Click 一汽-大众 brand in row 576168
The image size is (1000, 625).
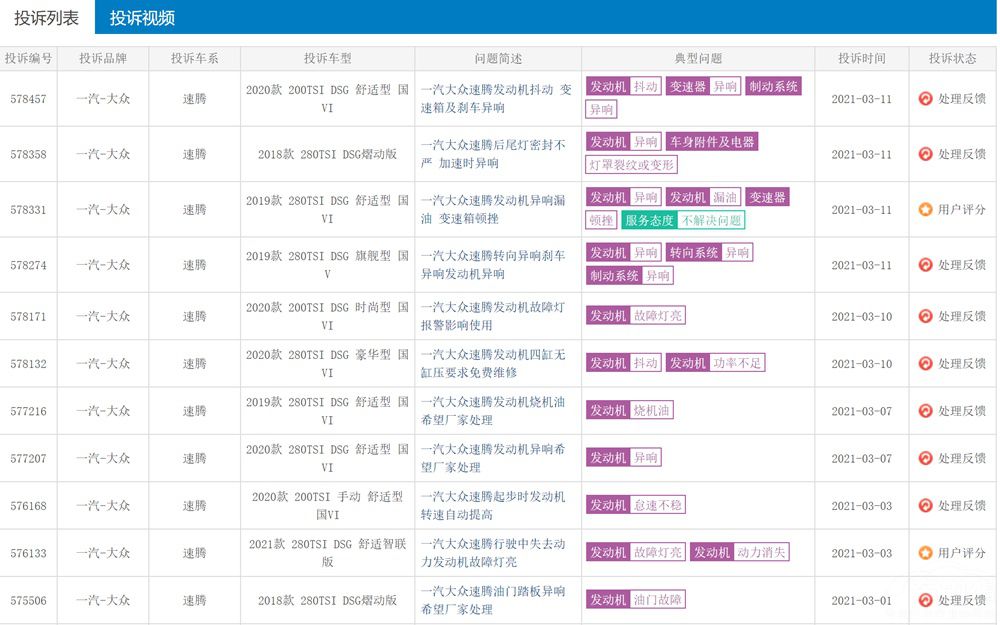click(103, 506)
